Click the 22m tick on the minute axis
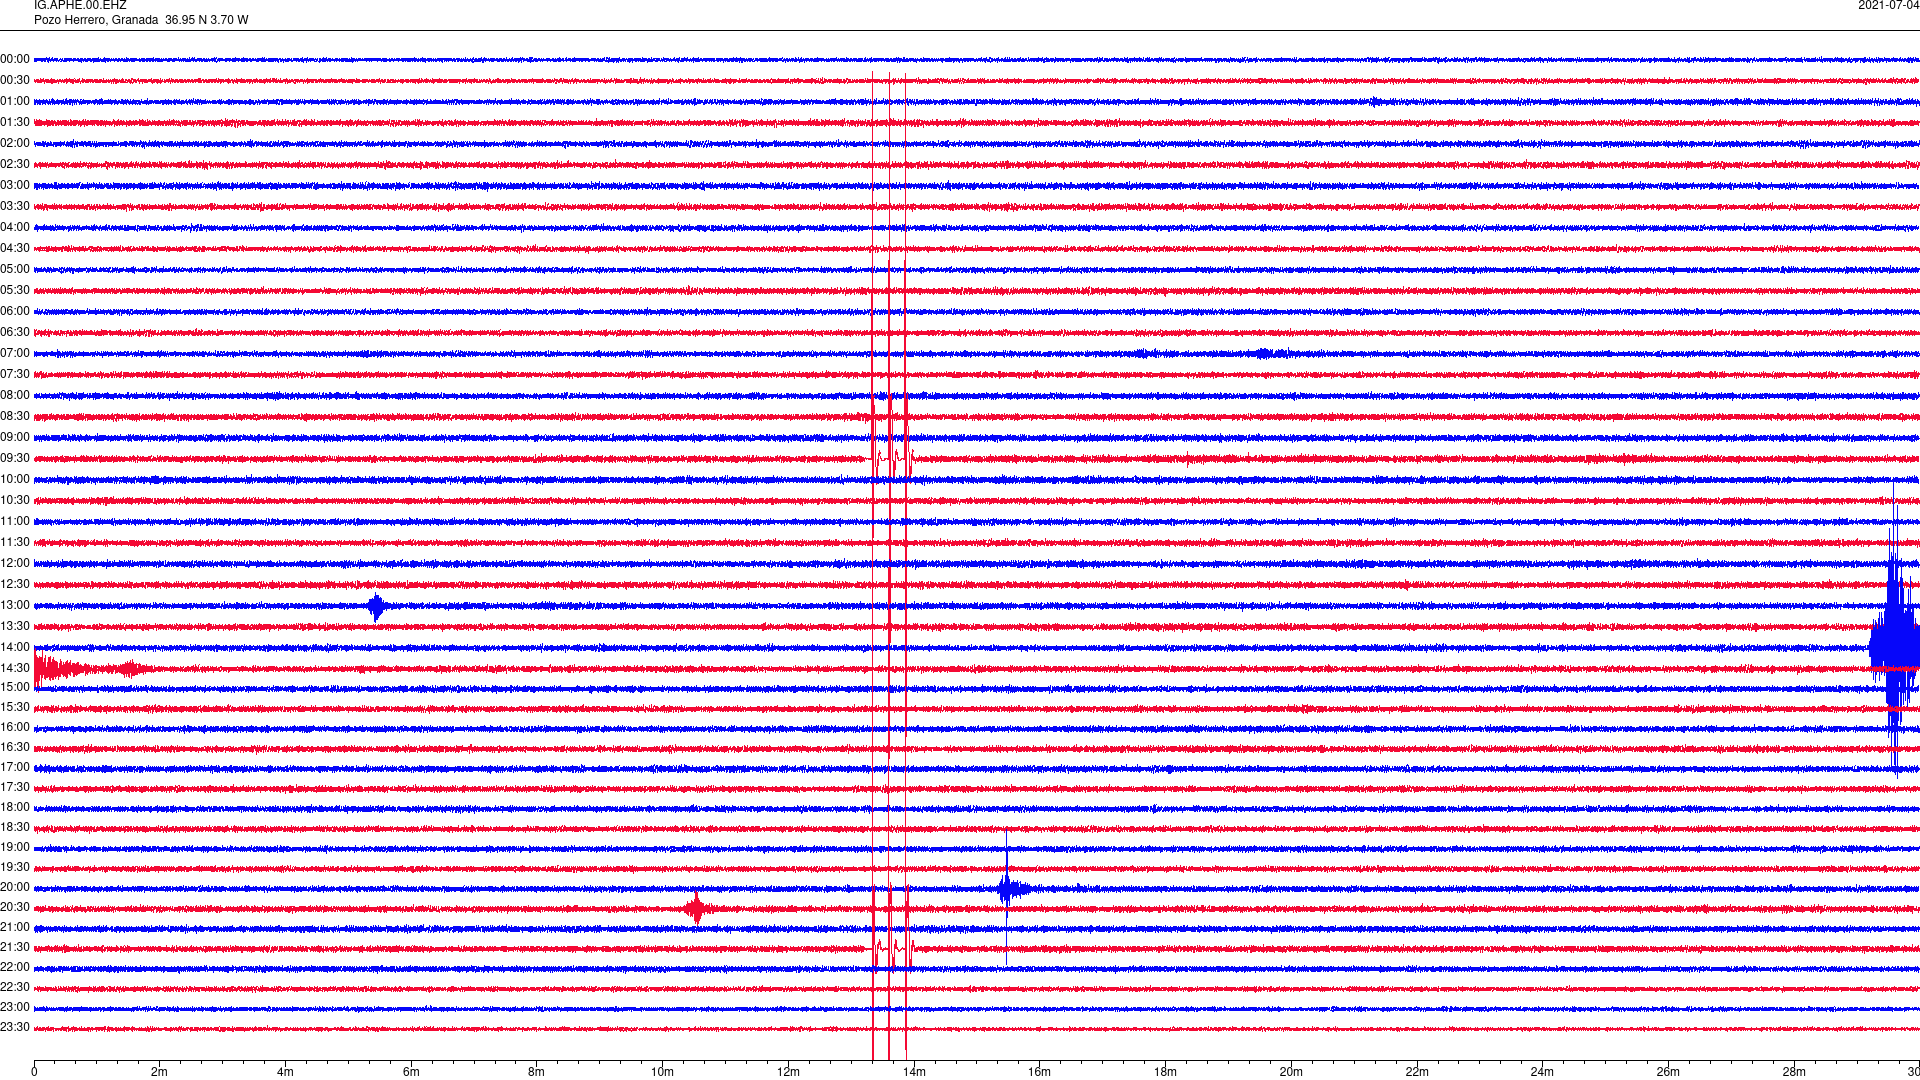 1417,1072
